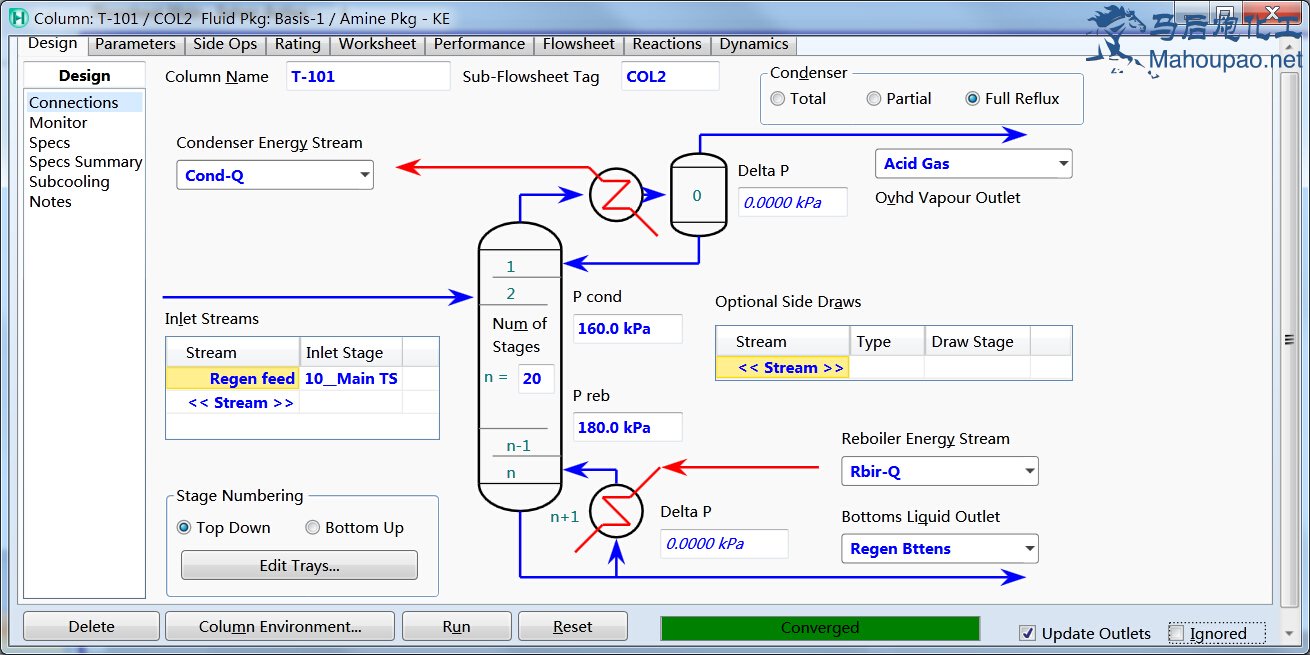Select the Partial condenser radio button
This screenshot has height=655, width=1310.
tap(874, 99)
